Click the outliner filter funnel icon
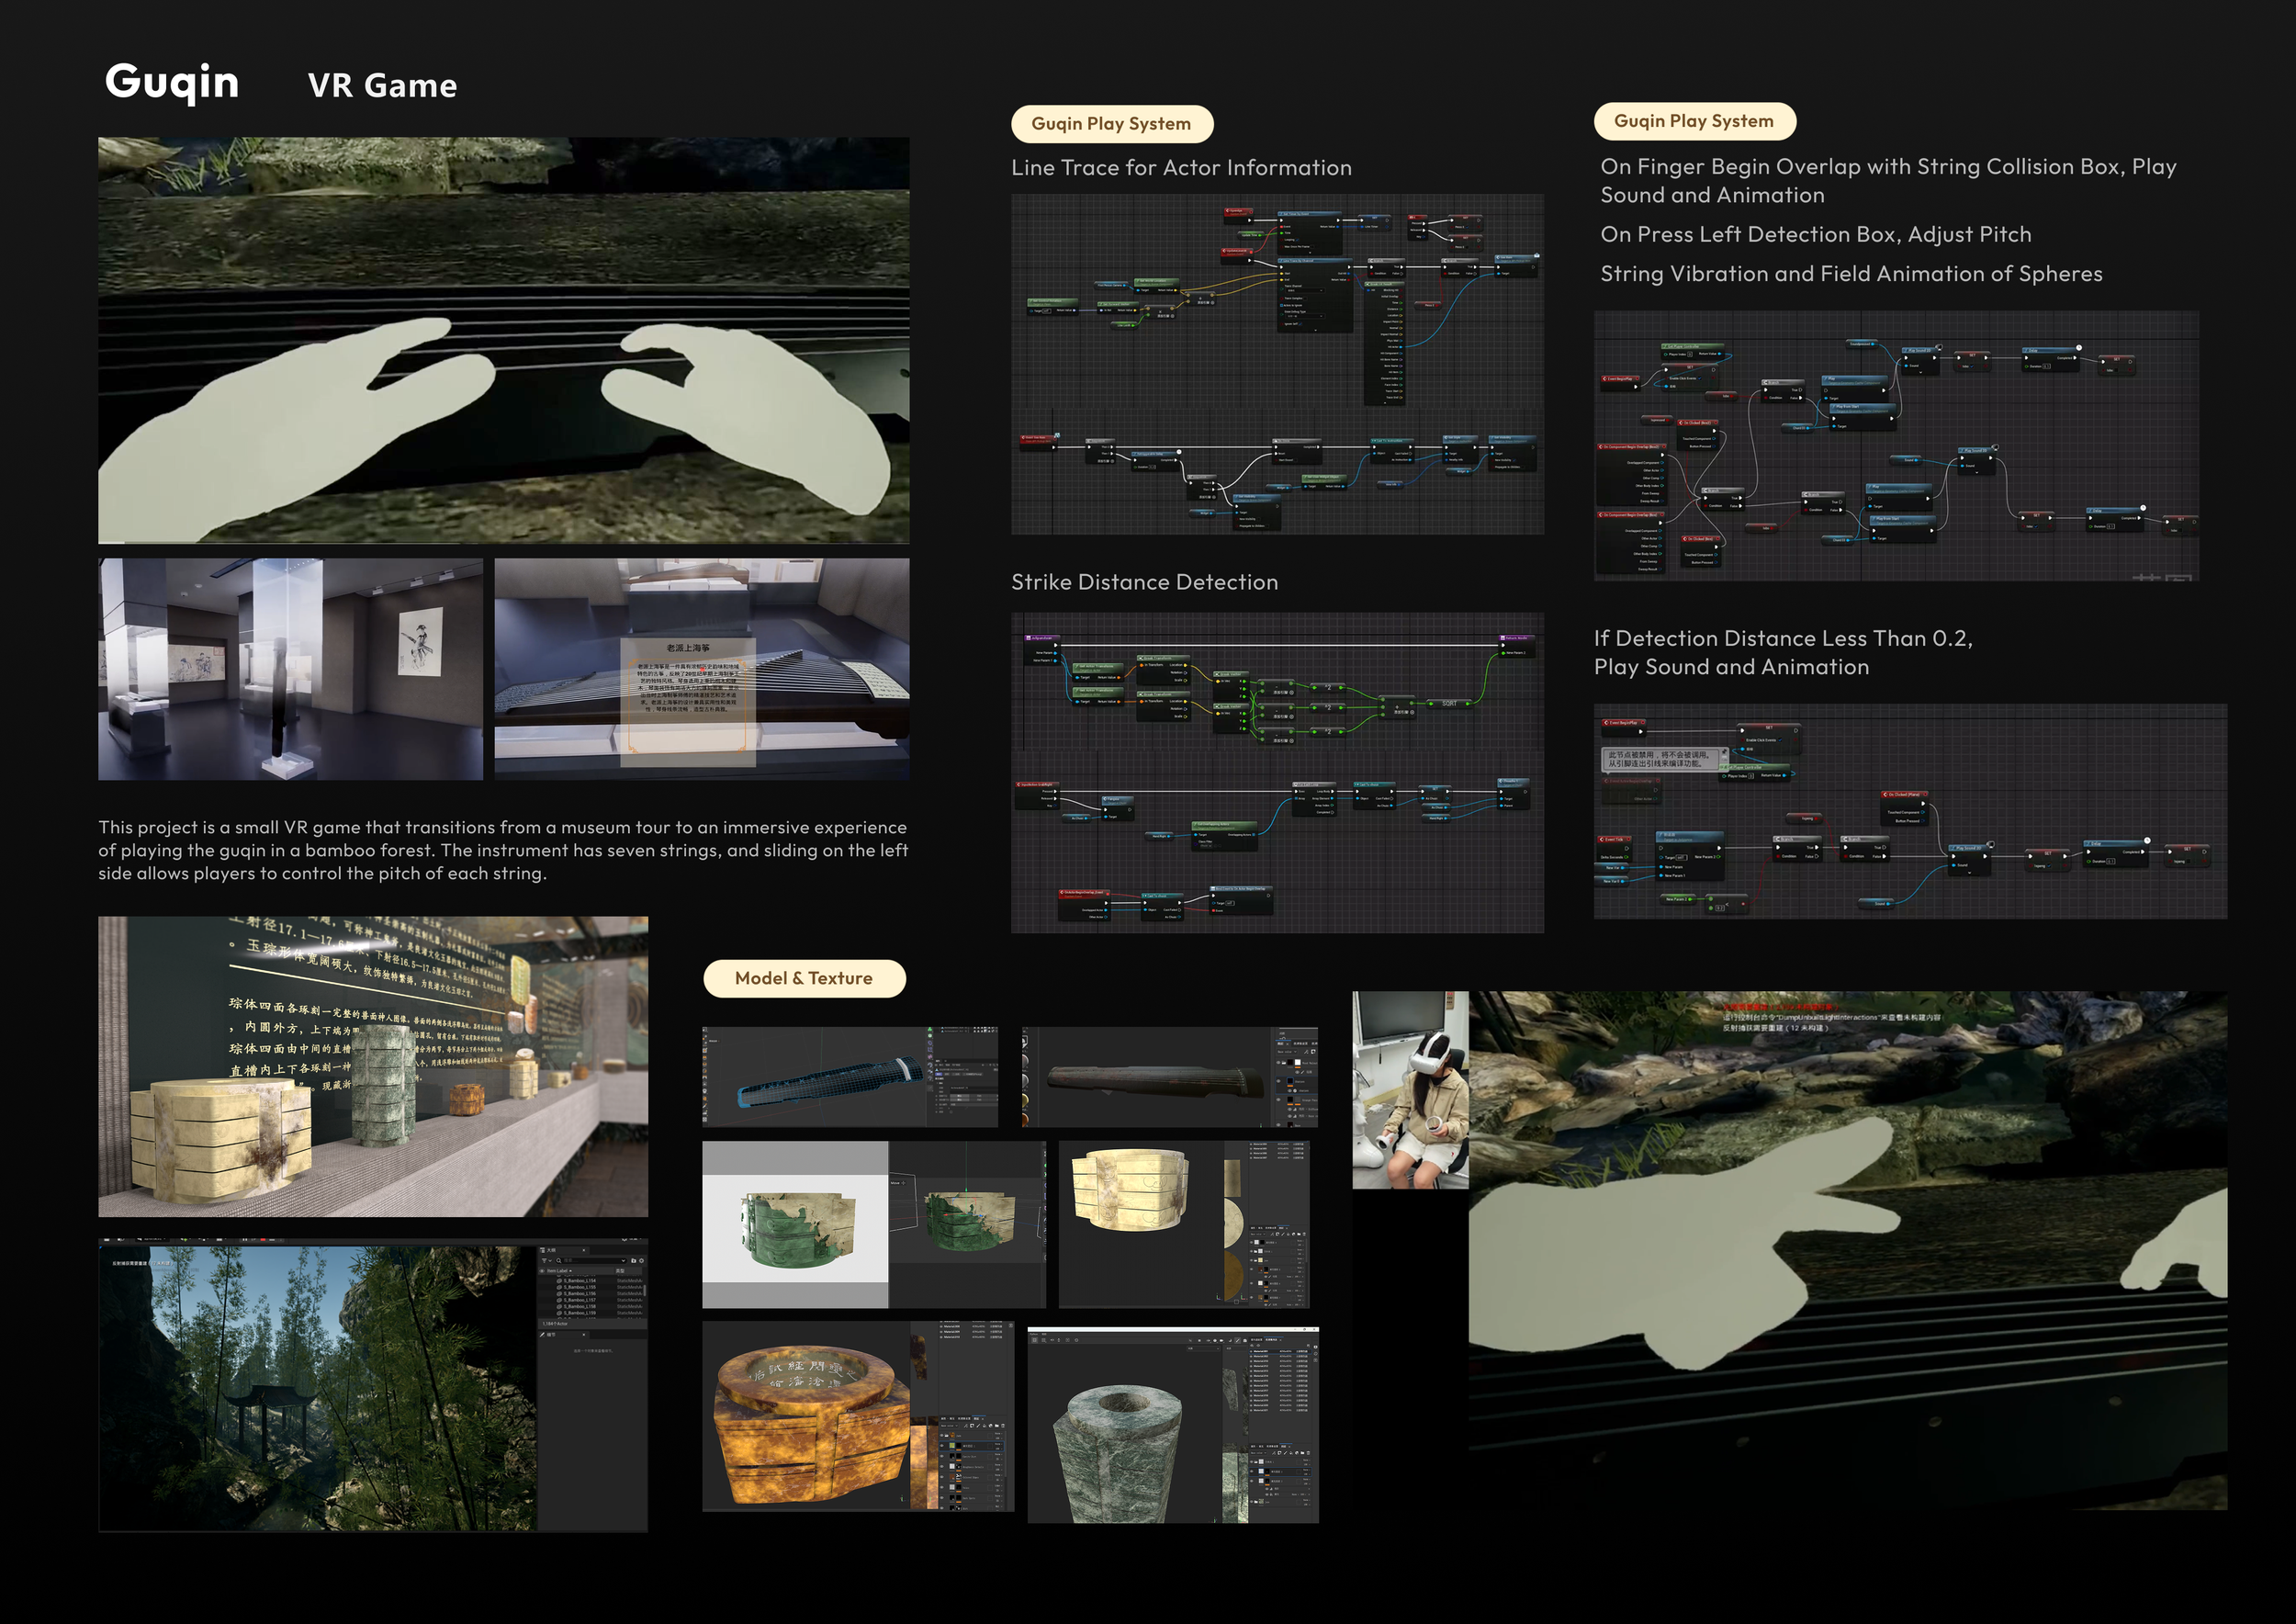 pyautogui.click(x=545, y=1261)
